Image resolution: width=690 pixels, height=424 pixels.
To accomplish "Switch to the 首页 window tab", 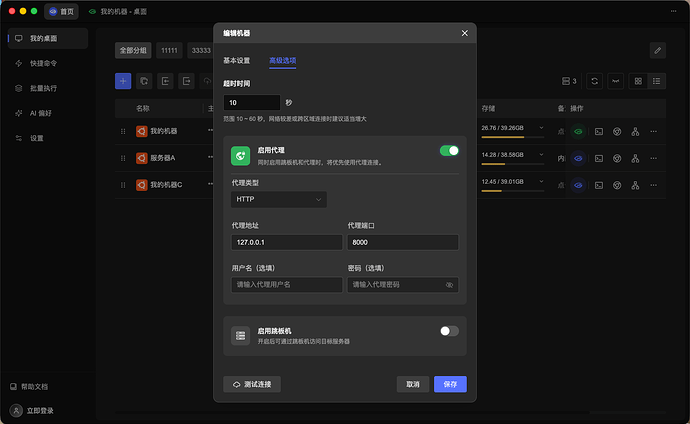I will (x=61, y=11).
